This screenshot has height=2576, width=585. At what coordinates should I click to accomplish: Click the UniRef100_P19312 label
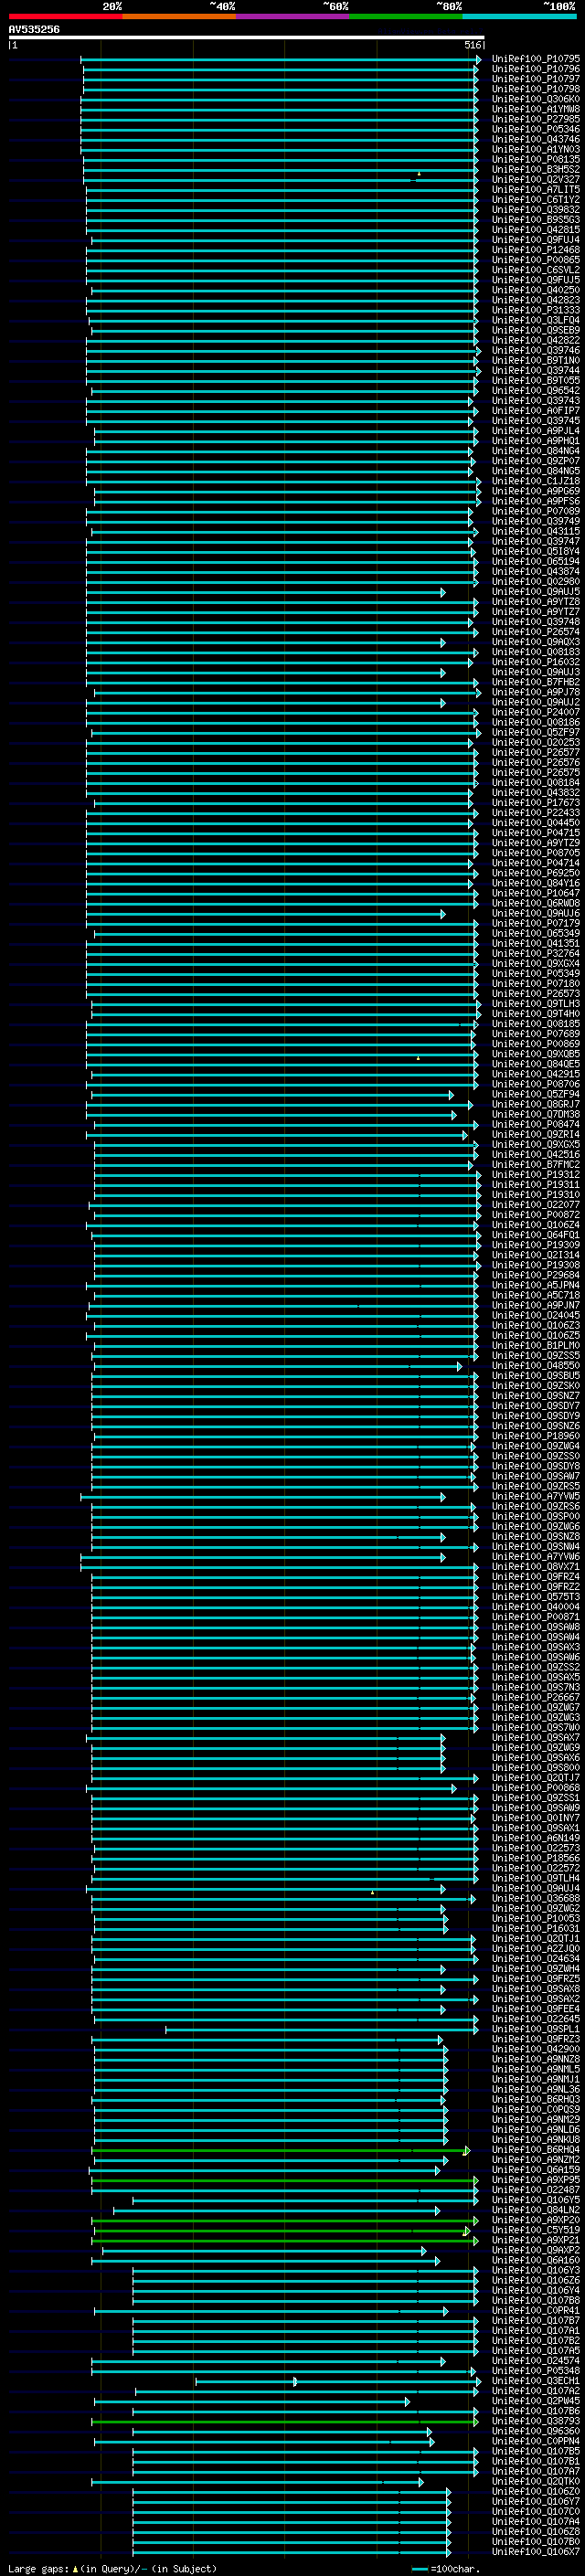click(536, 1175)
